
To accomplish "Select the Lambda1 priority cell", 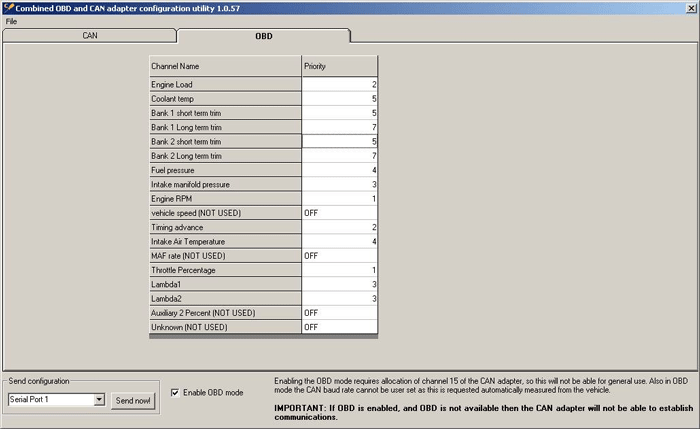I will [339, 284].
